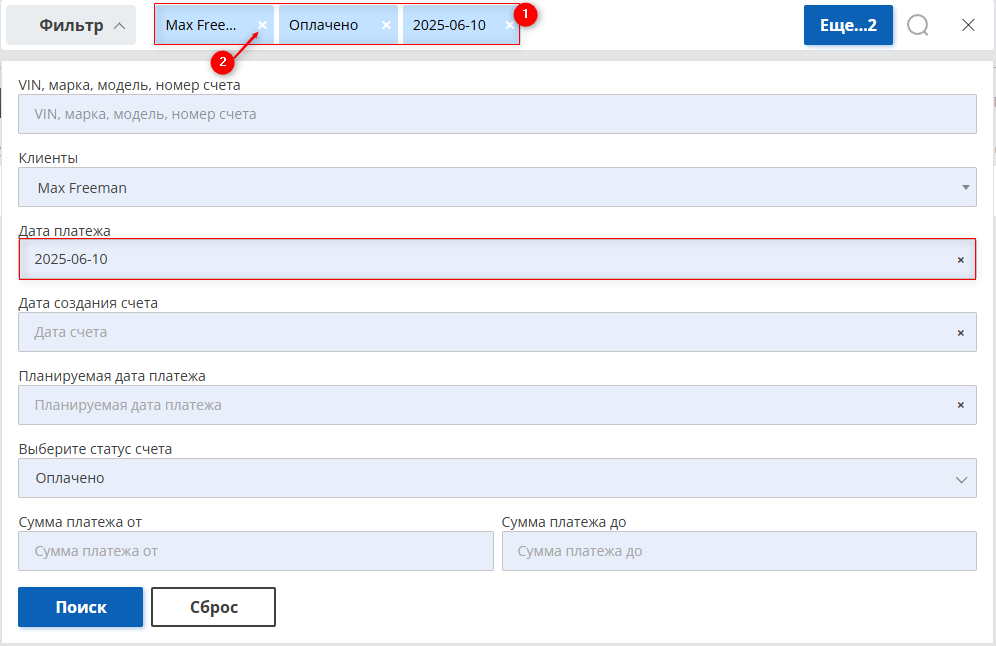Remove the Max Free... filter chip

click(262, 25)
